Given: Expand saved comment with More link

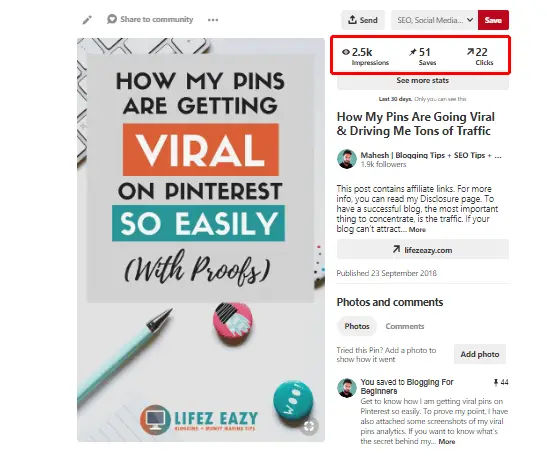Looking at the screenshot, I should (447, 442).
